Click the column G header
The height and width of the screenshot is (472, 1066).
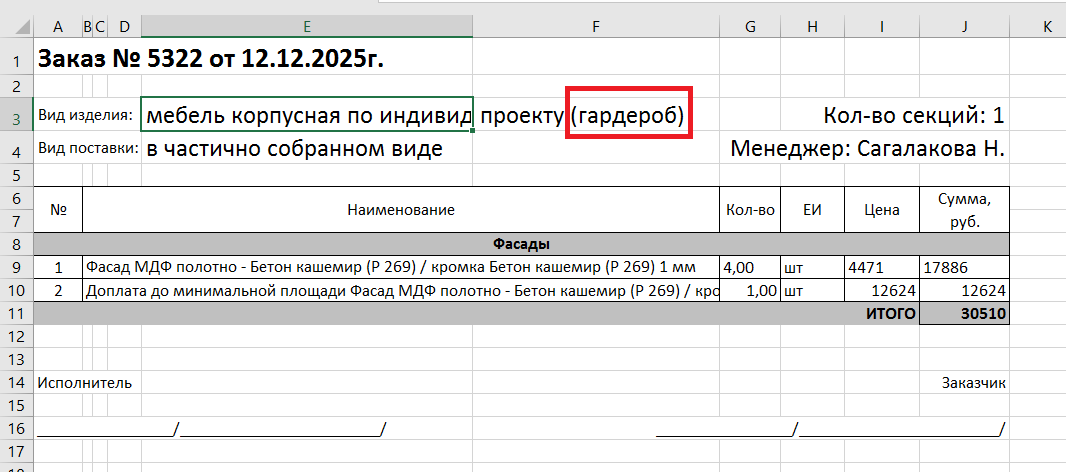point(749,27)
